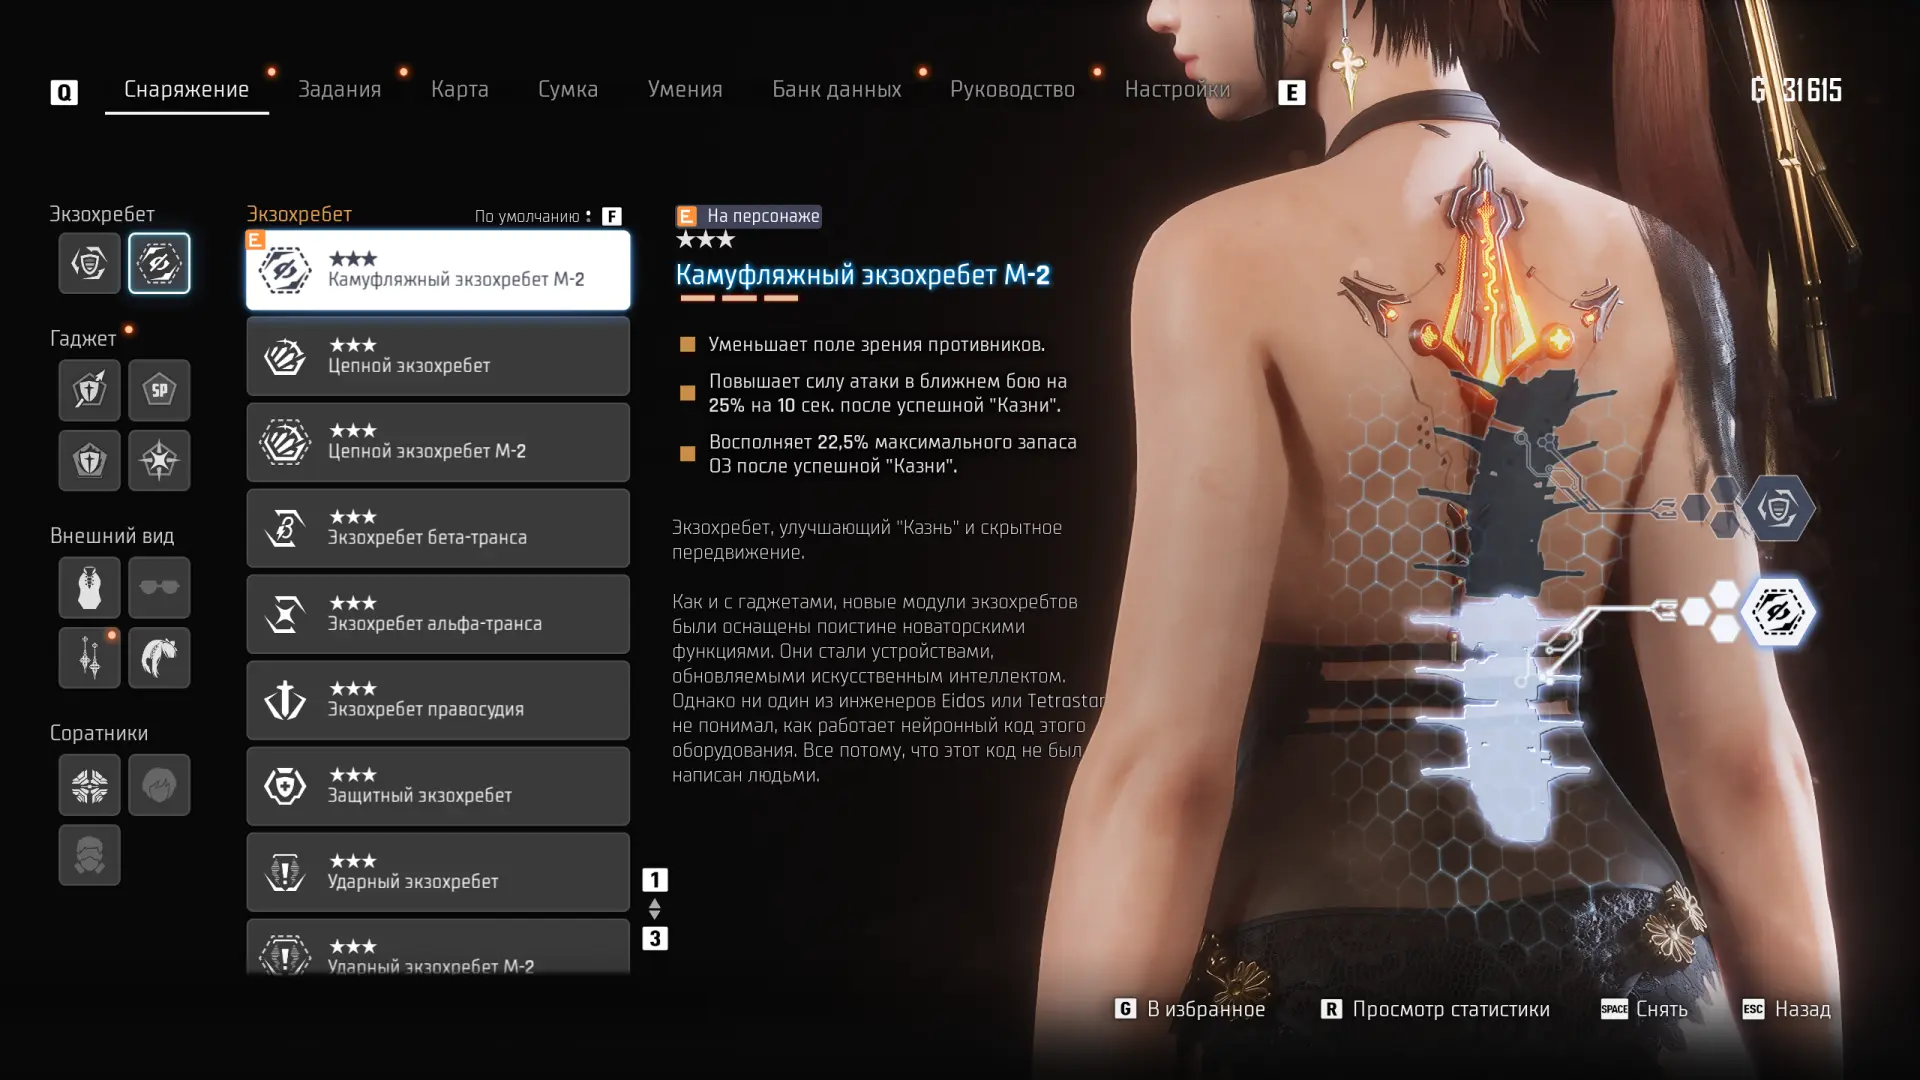Click Снять to unequip exospine
1920x1080 pixels.
tap(1662, 1009)
